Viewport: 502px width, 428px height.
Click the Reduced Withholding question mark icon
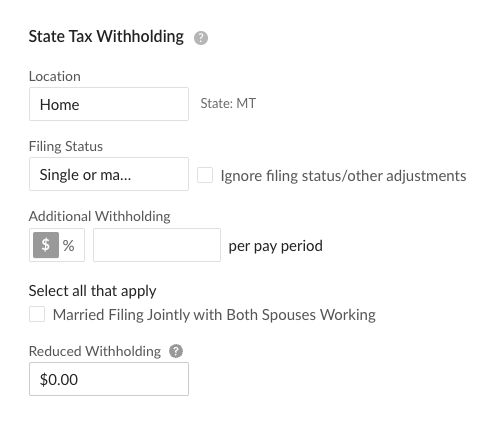tap(176, 351)
